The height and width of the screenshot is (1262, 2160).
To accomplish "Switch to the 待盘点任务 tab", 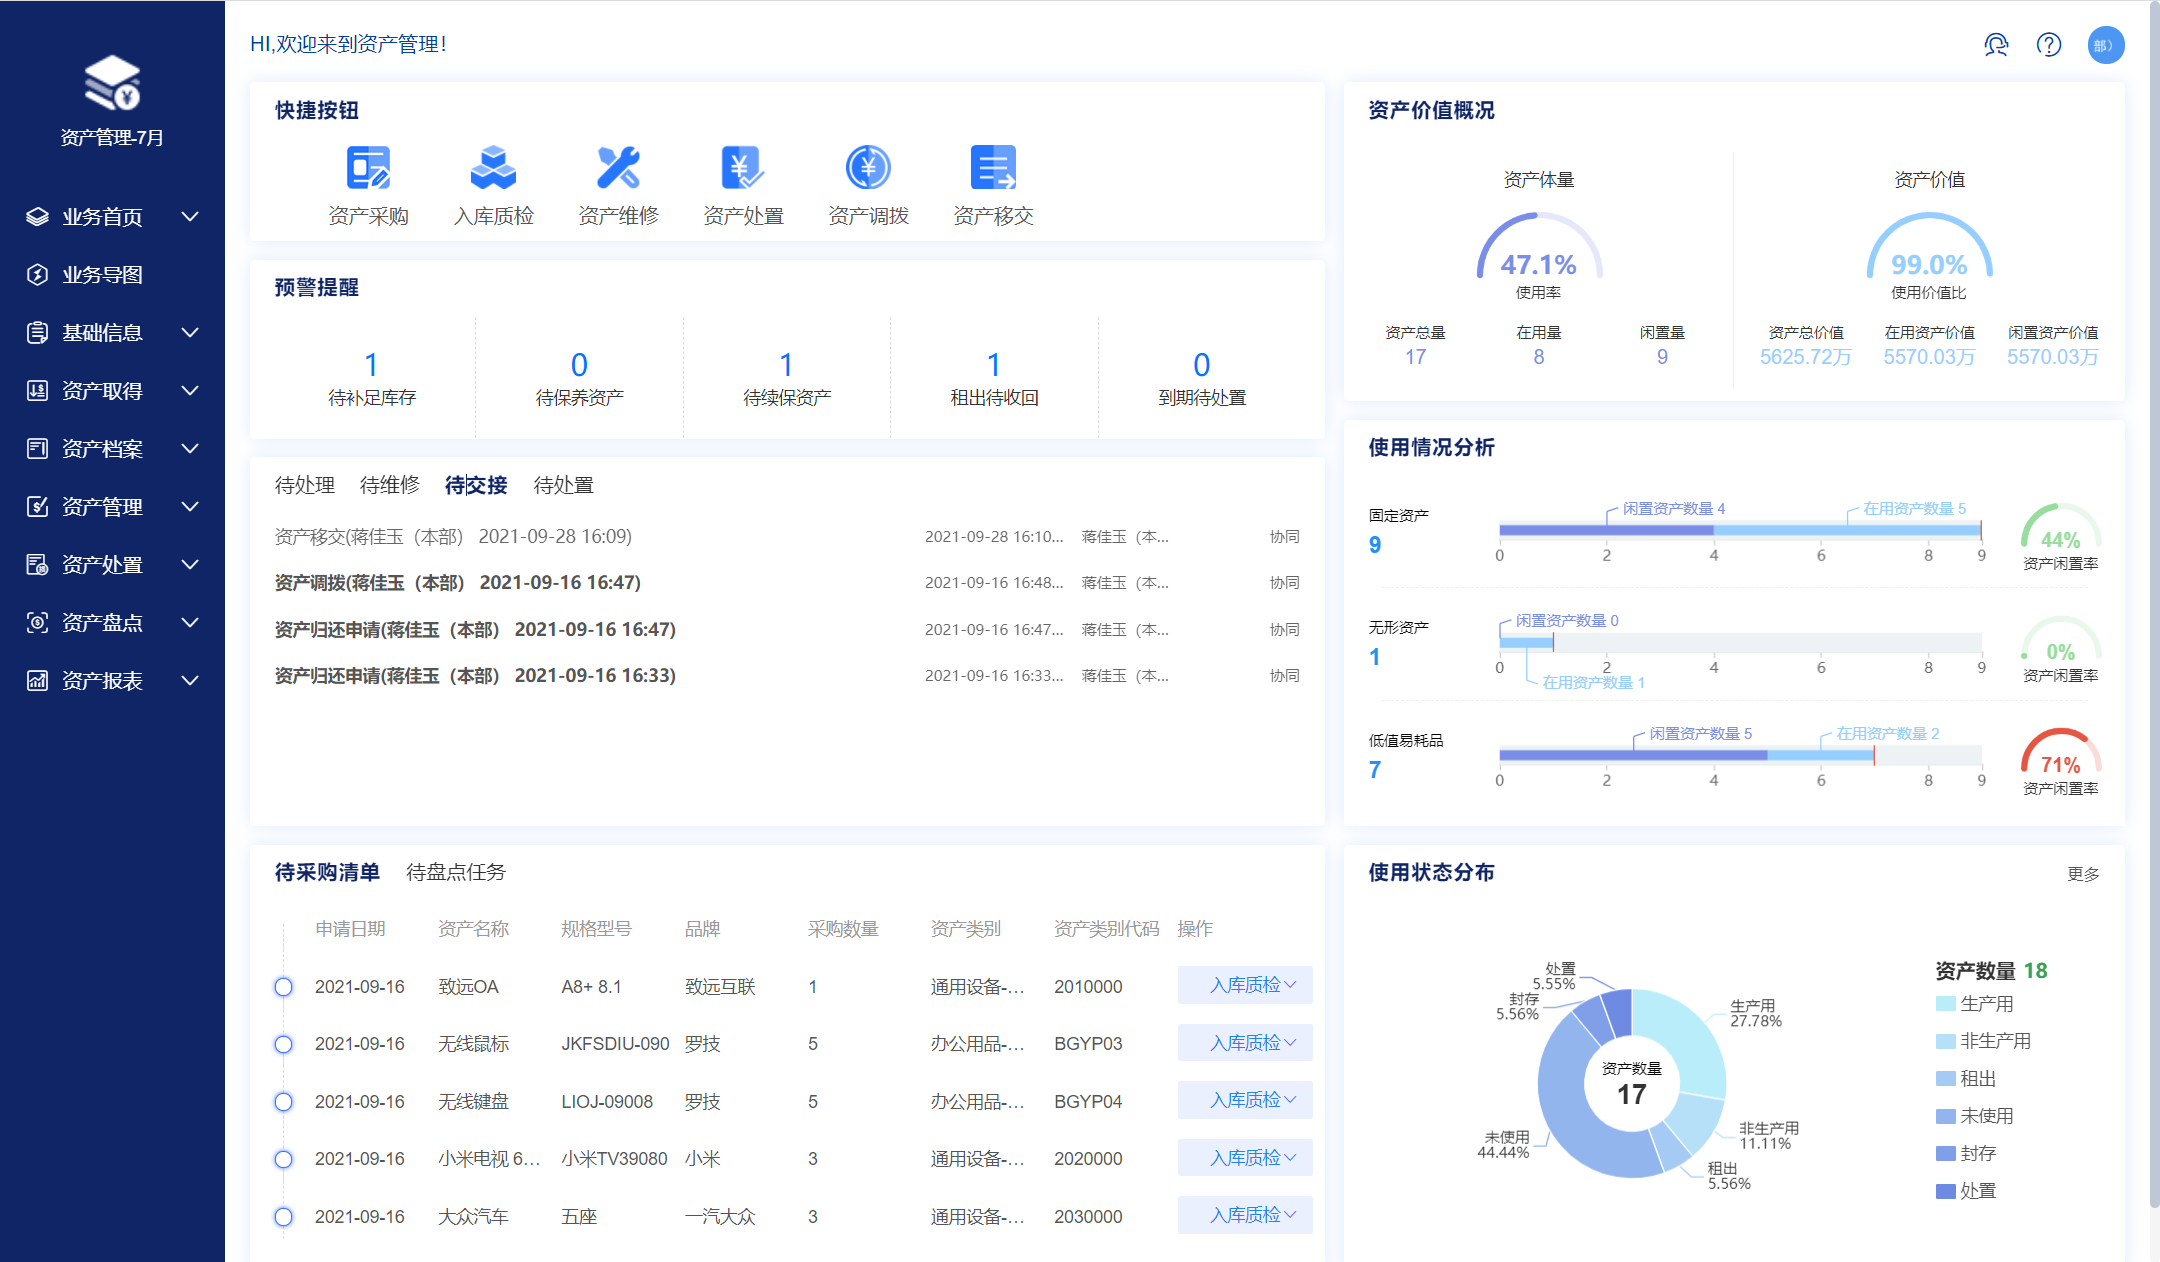I will click(456, 872).
